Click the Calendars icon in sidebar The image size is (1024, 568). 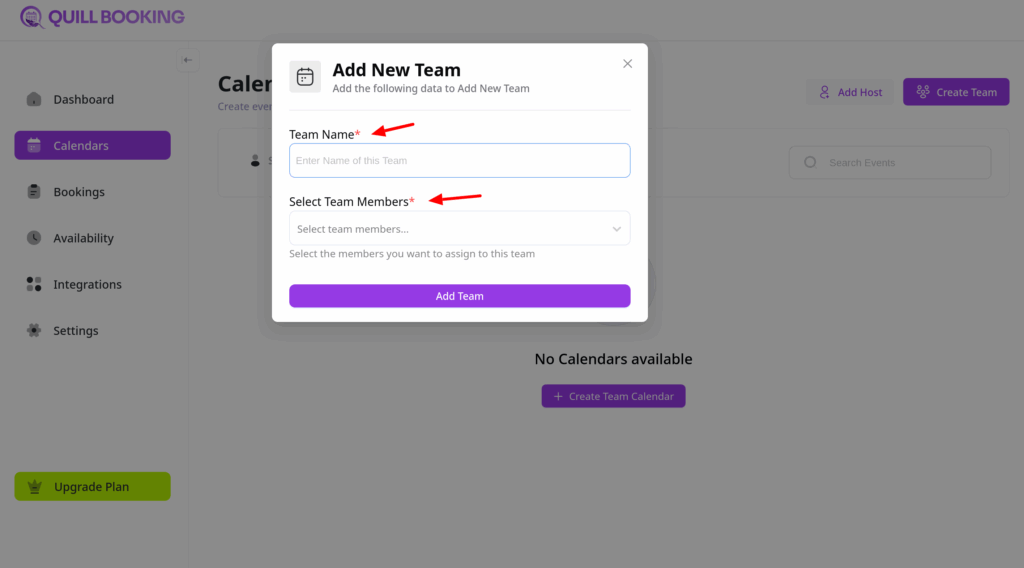(34, 146)
